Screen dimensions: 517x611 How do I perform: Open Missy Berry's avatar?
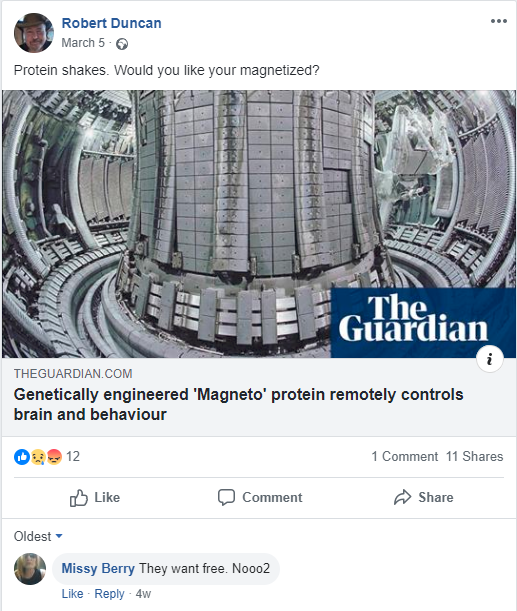[x=30, y=569]
